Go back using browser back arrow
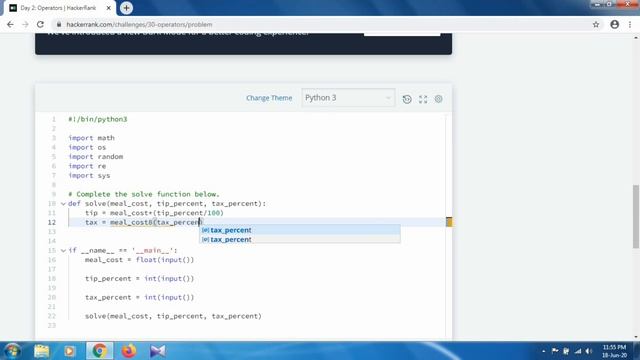Viewport: 640px width, 360px height. click(x=10, y=24)
